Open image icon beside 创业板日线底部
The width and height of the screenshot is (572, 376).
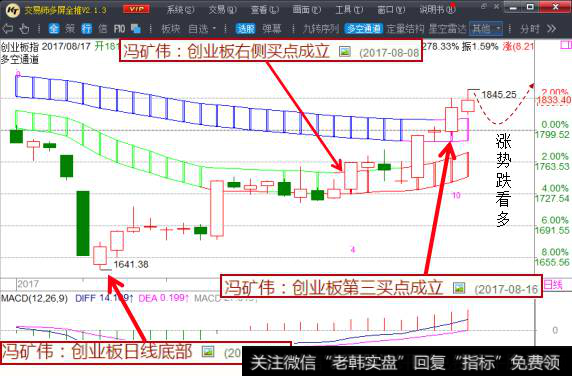(208, 352)
